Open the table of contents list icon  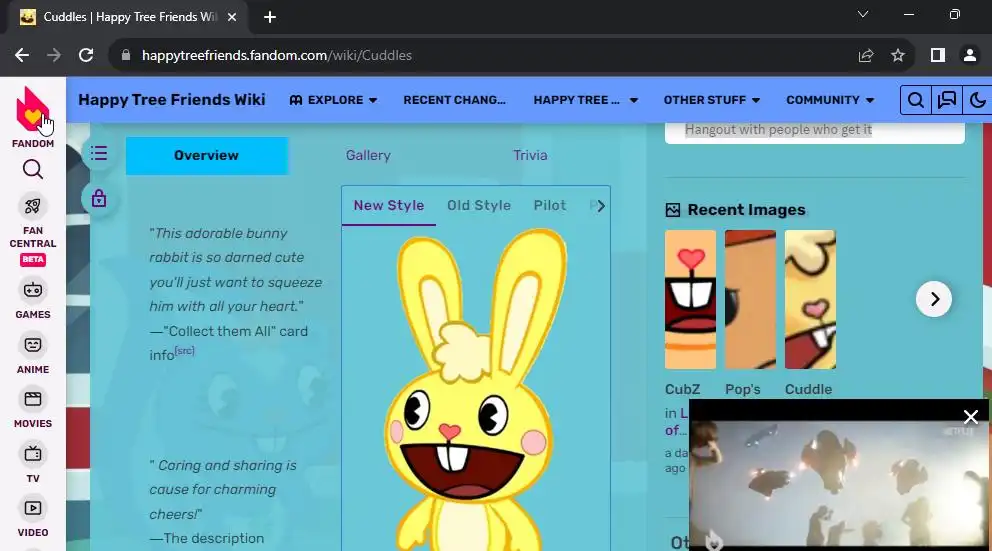(x=99, y=154)
